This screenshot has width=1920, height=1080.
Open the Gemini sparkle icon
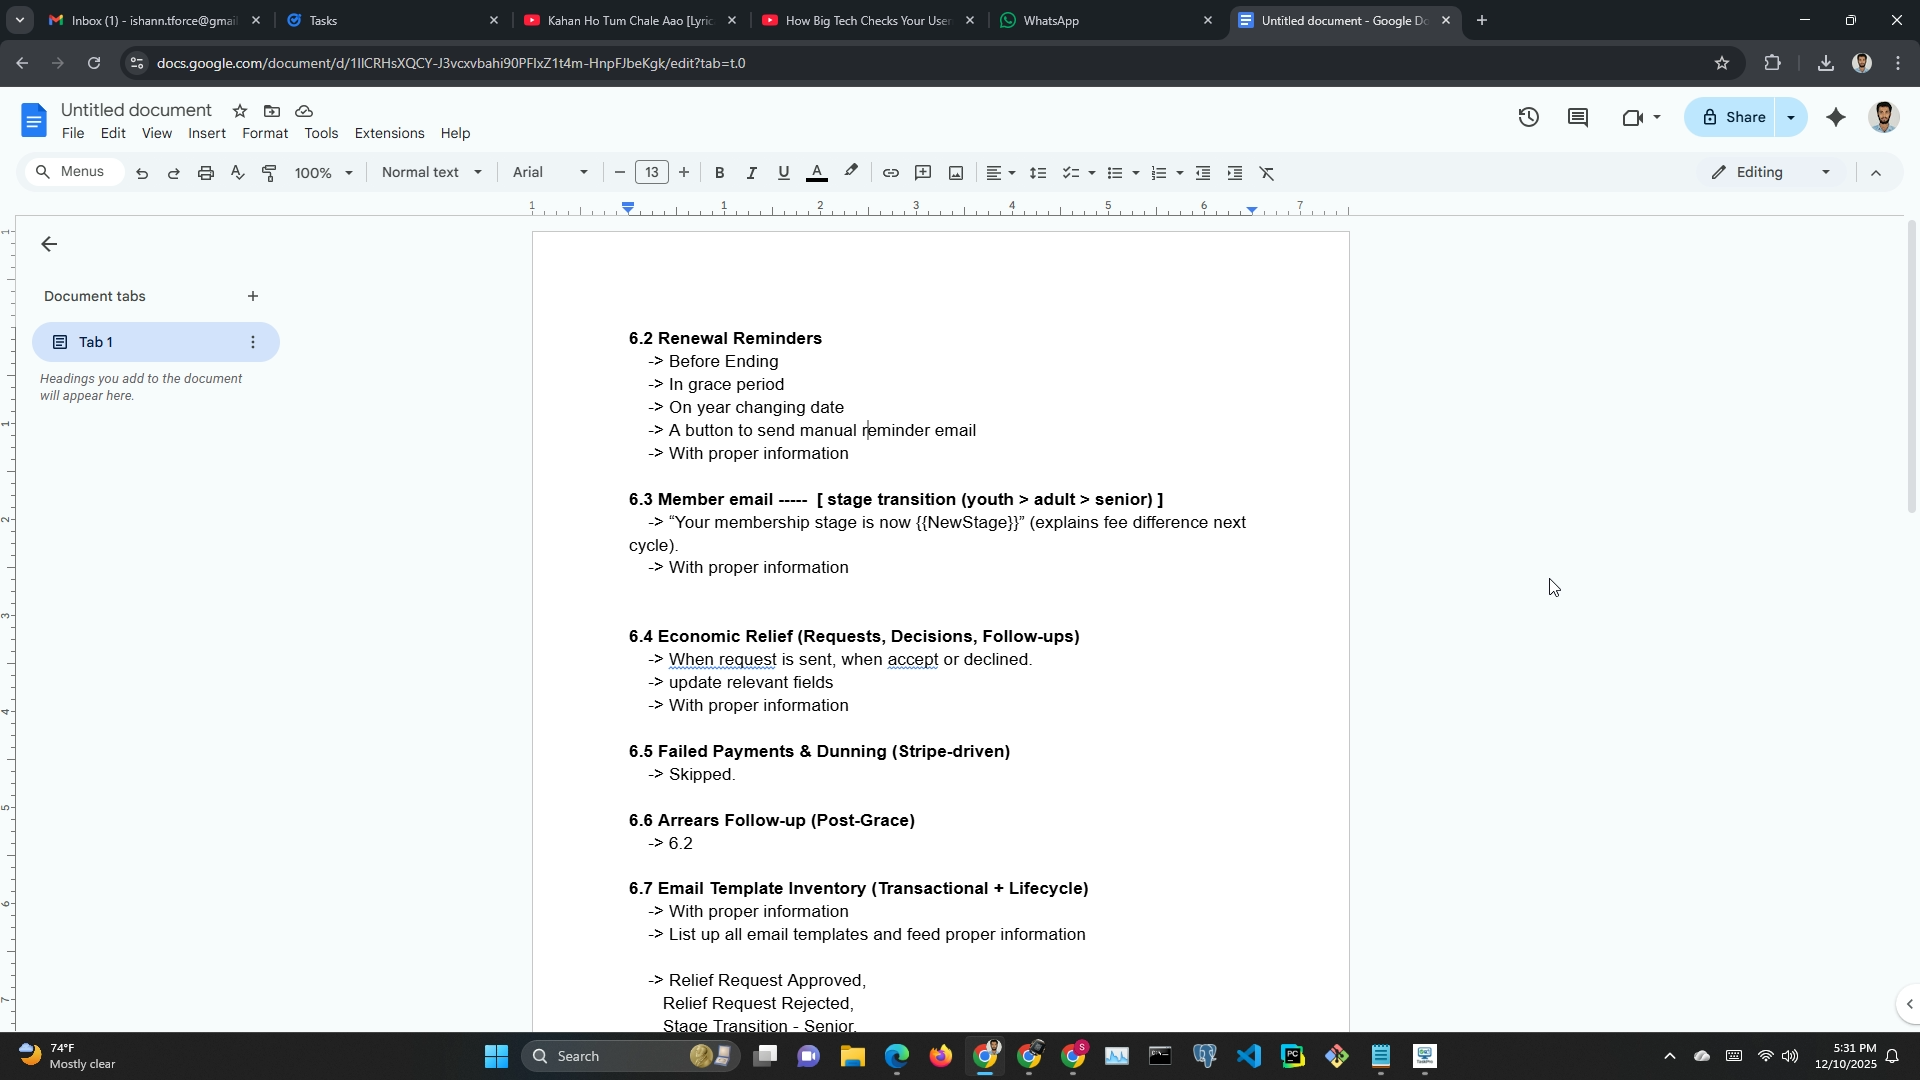point(1835,117)
